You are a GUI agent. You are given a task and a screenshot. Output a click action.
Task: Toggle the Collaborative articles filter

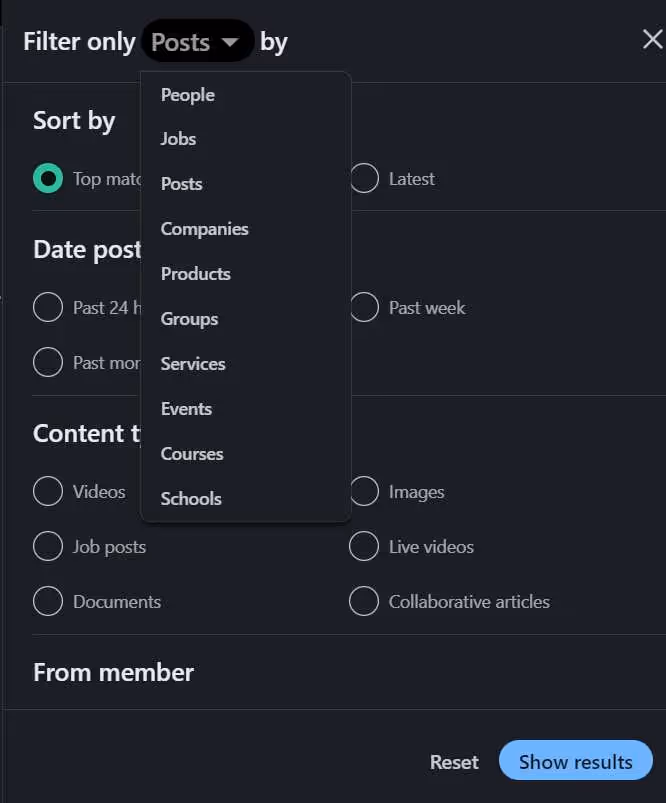(x=364, y=601)
